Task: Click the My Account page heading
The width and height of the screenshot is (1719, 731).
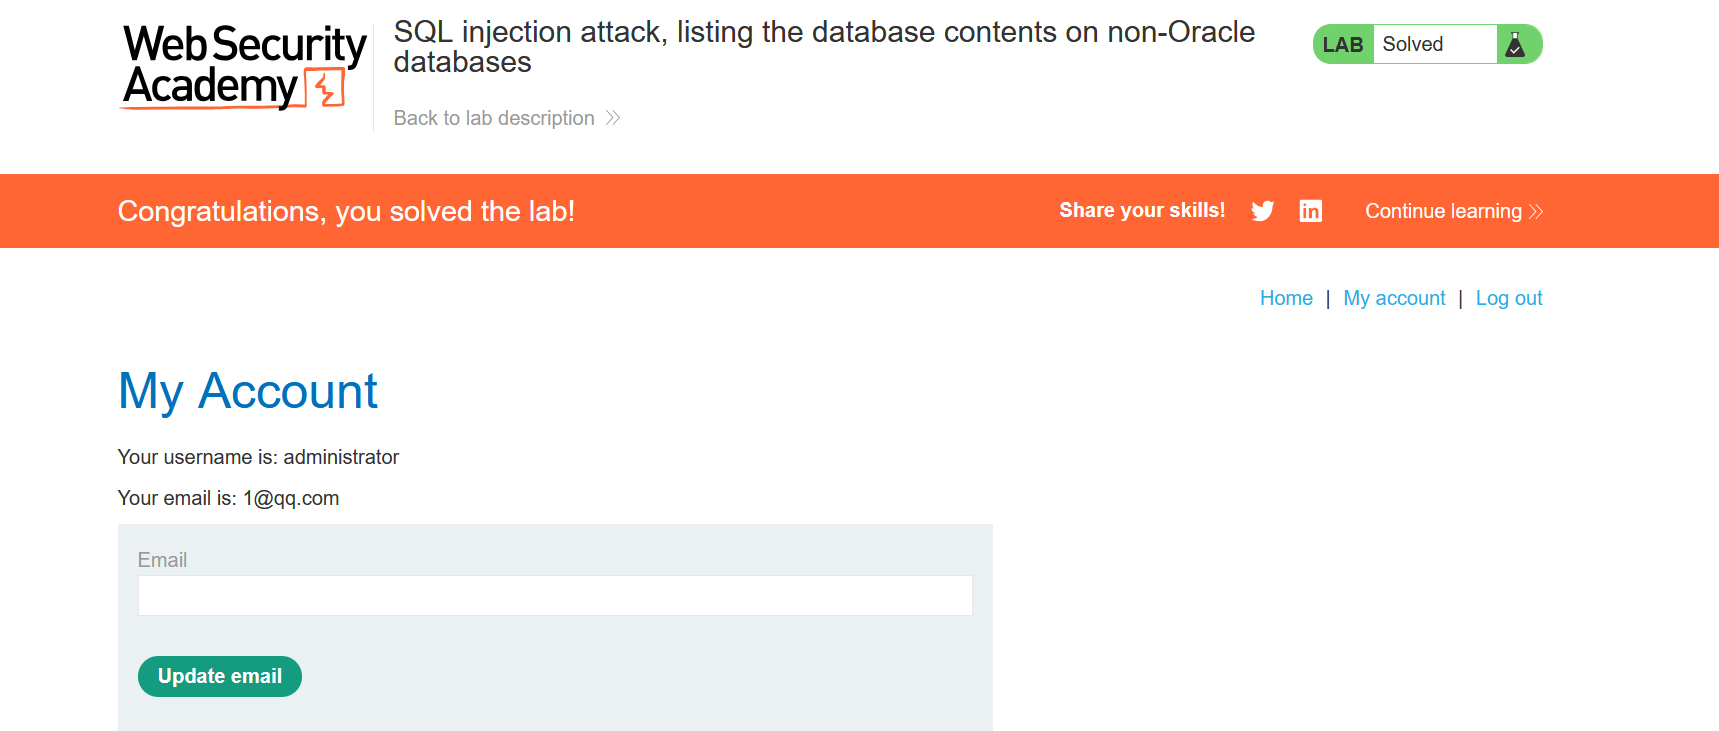Action: click(248, 391)
